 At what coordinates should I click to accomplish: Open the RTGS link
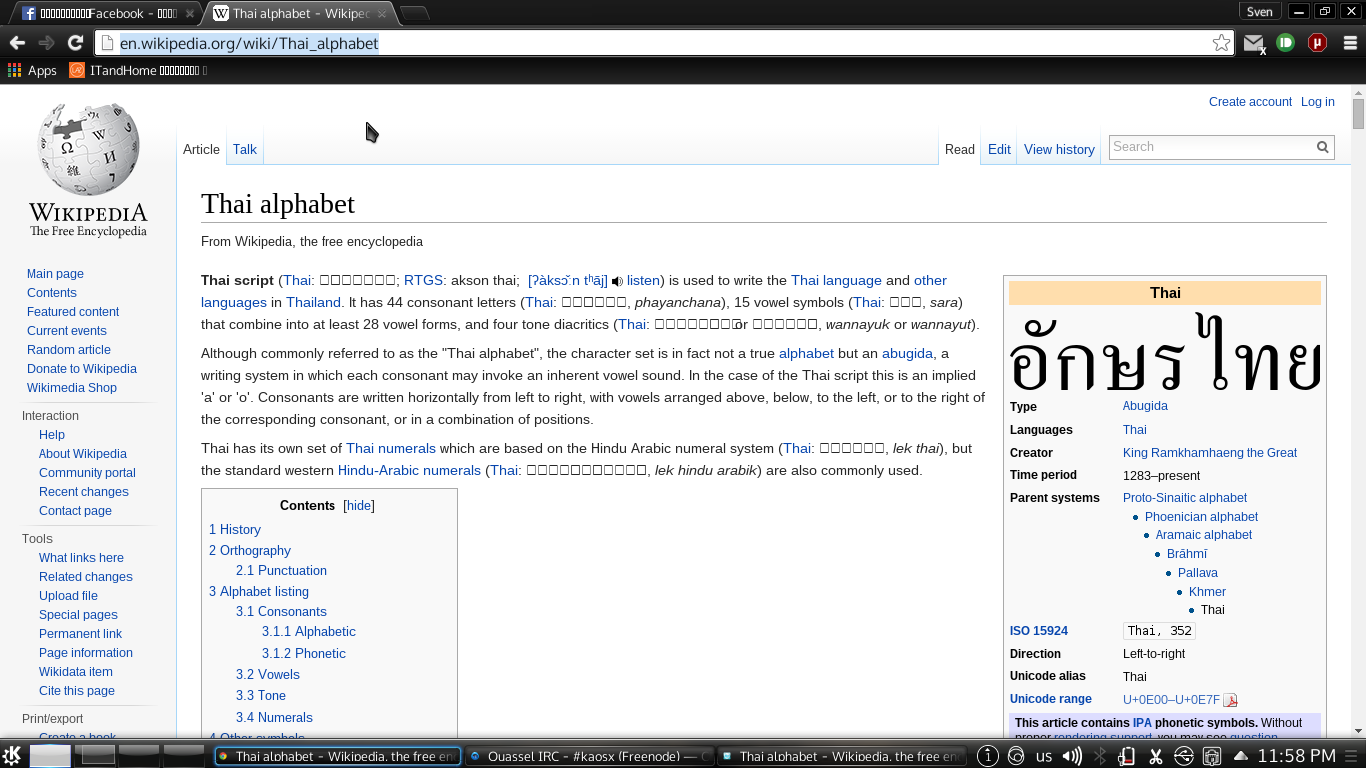pos(423,281)
